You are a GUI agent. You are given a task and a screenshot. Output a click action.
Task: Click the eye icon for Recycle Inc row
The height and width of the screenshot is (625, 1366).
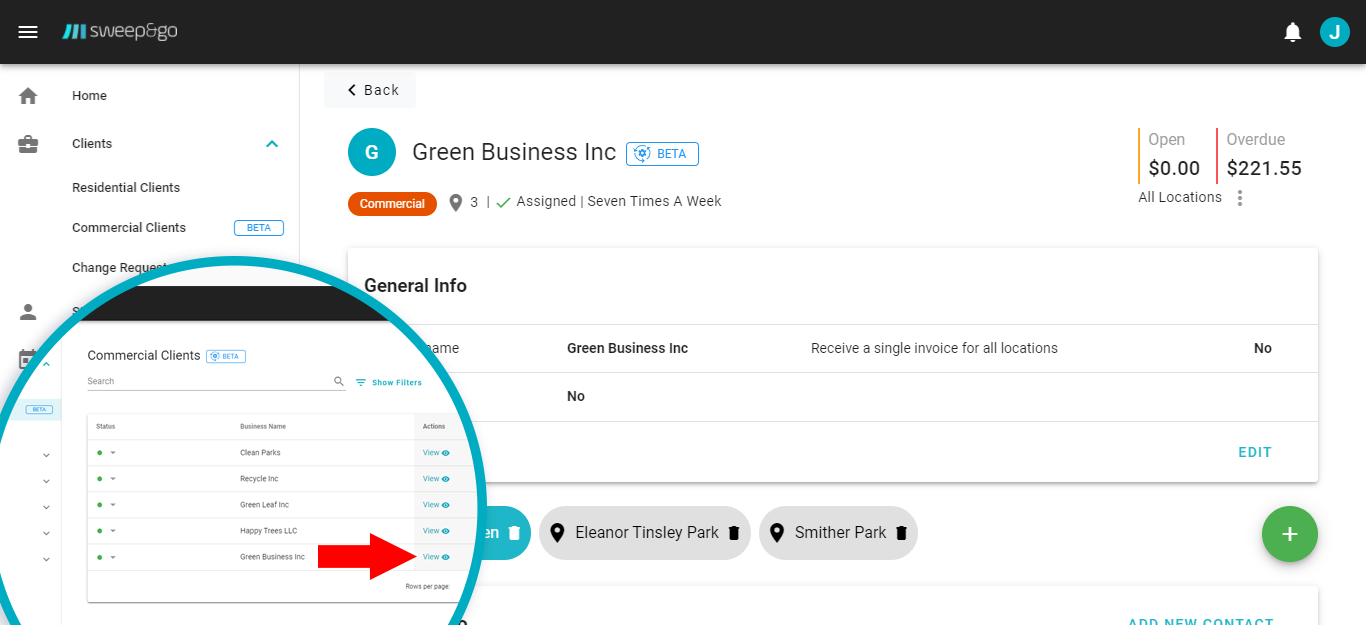(446, 479)
